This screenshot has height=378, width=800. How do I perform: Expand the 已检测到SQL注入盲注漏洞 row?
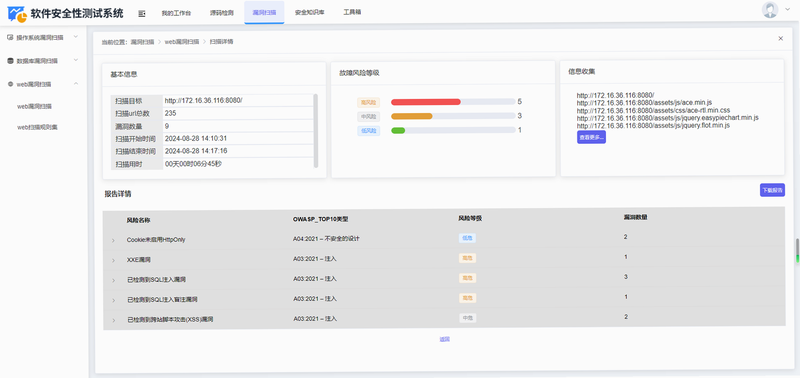113,300
